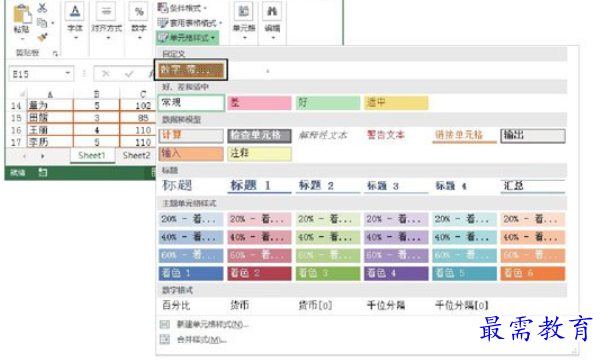Switch to the Sheet2 tab
Screen dimensions: 601x360
tap(136, 155)
